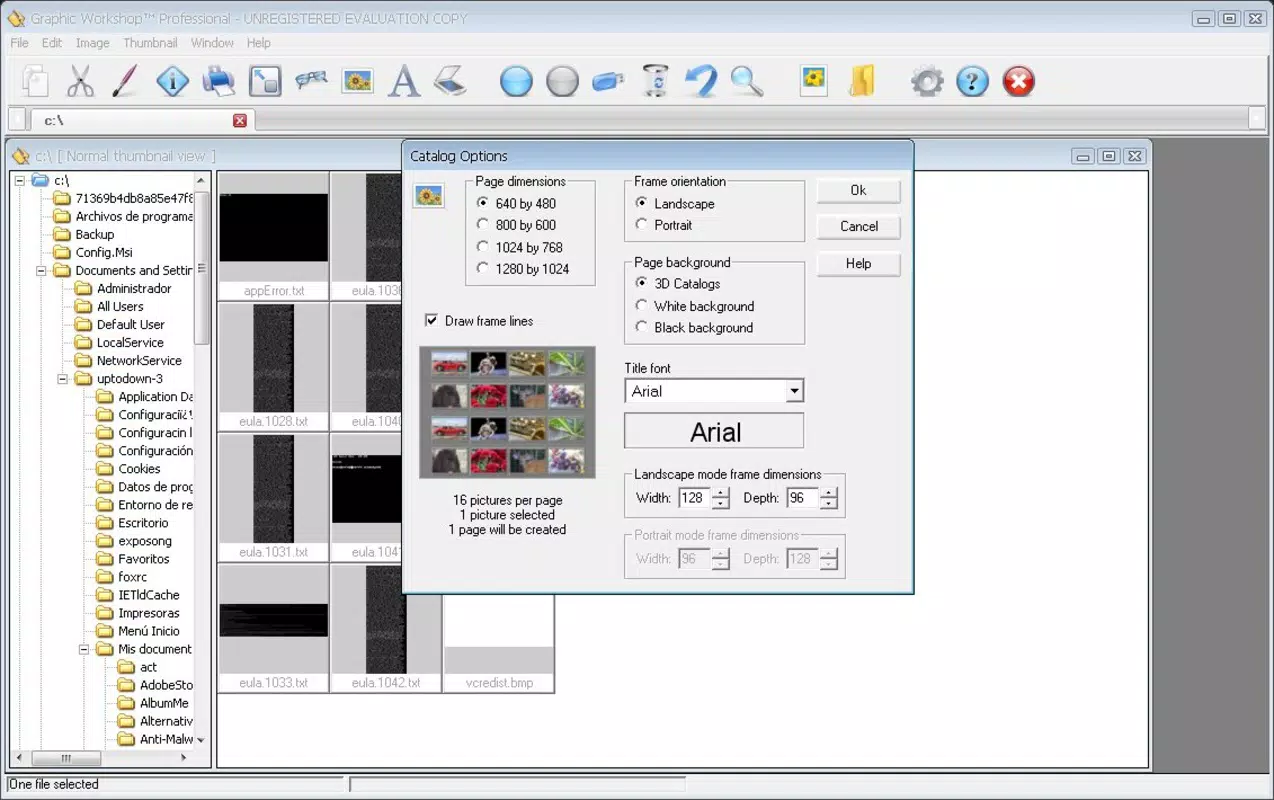Click the recycle bin delete icon

[x=655, y=81]
